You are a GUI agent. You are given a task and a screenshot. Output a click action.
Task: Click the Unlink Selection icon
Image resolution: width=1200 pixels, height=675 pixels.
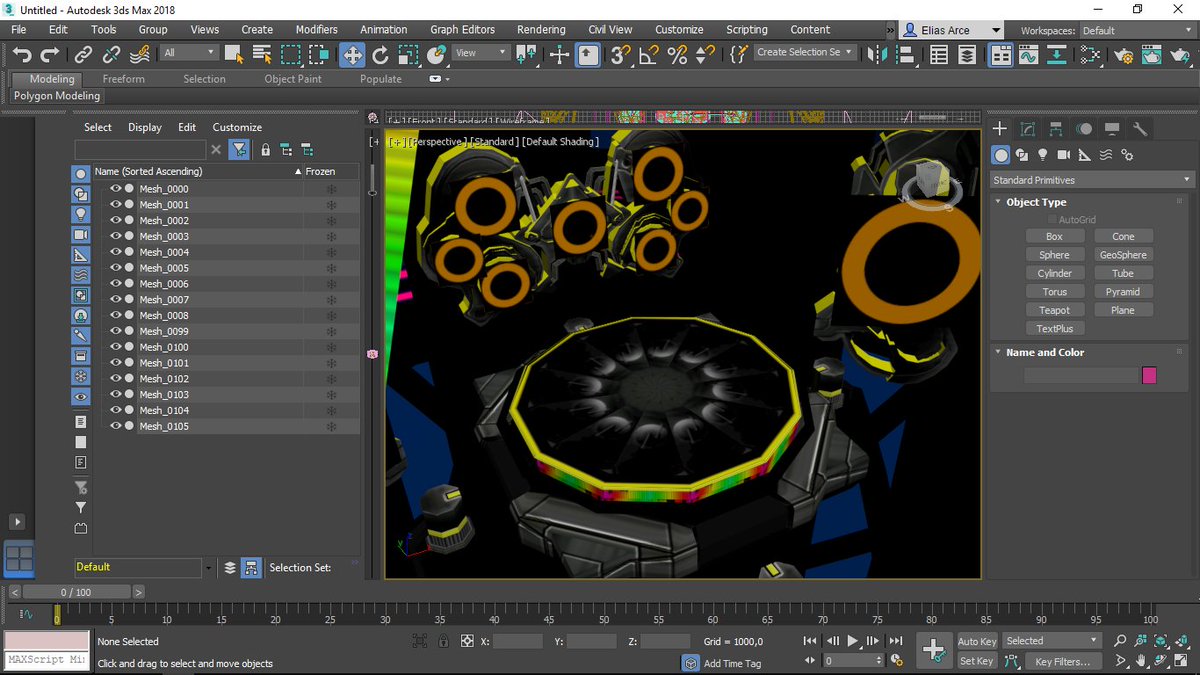pos(112,55)
